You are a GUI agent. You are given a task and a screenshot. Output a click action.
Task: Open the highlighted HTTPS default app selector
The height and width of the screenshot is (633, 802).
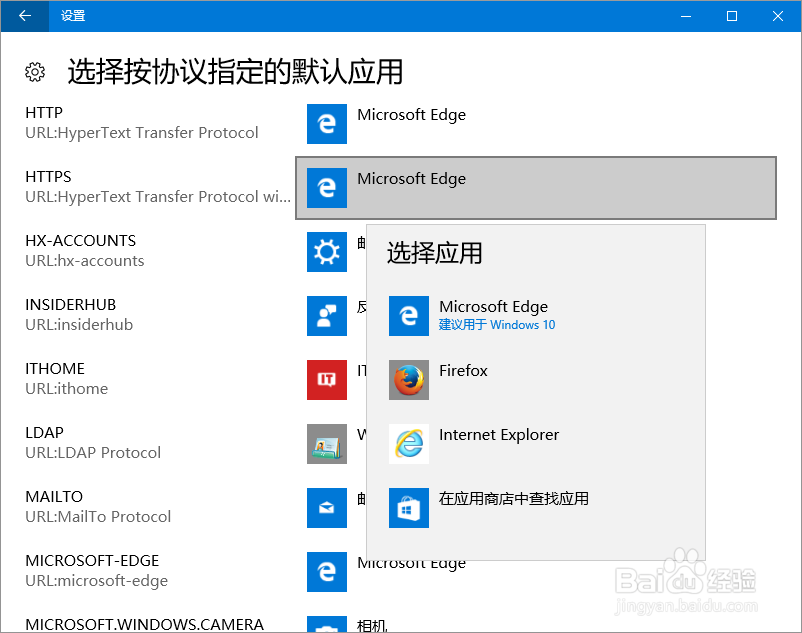click(535, 188)
